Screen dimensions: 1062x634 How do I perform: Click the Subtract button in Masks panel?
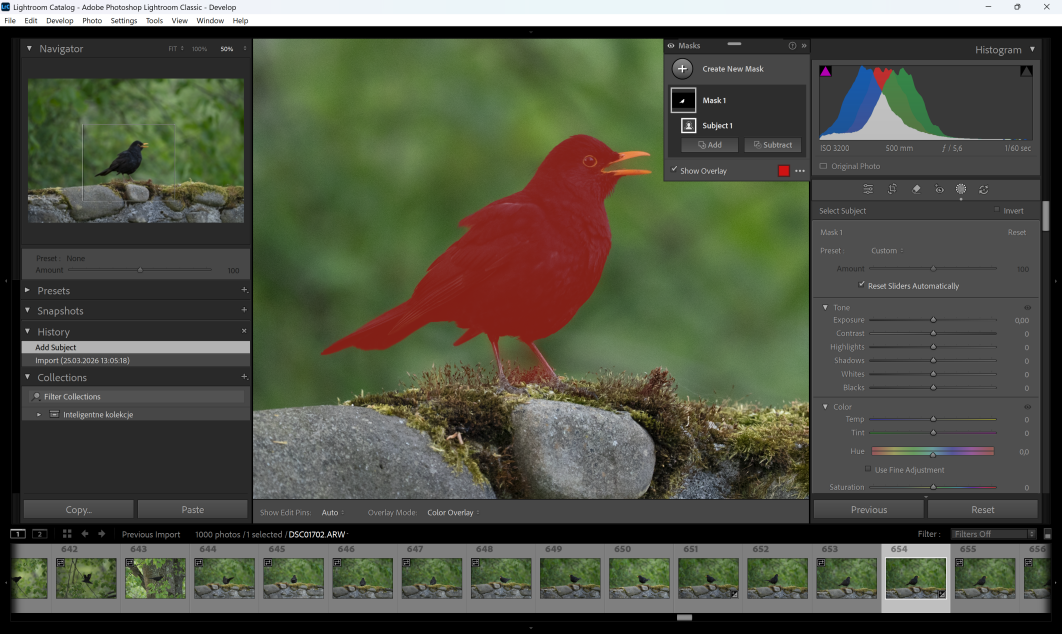click(x=773, y=145)
